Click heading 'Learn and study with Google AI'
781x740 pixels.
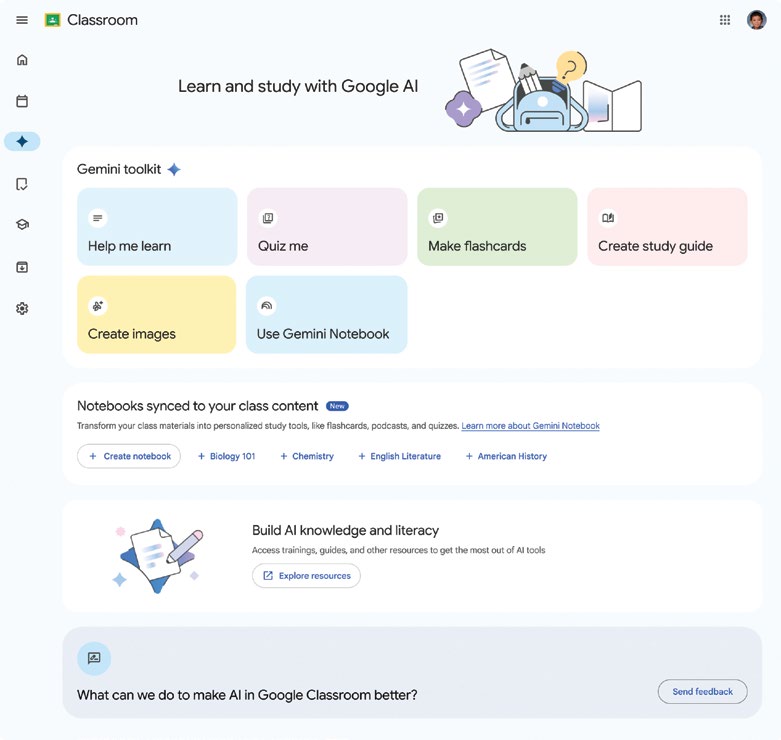tap(298, 86)
